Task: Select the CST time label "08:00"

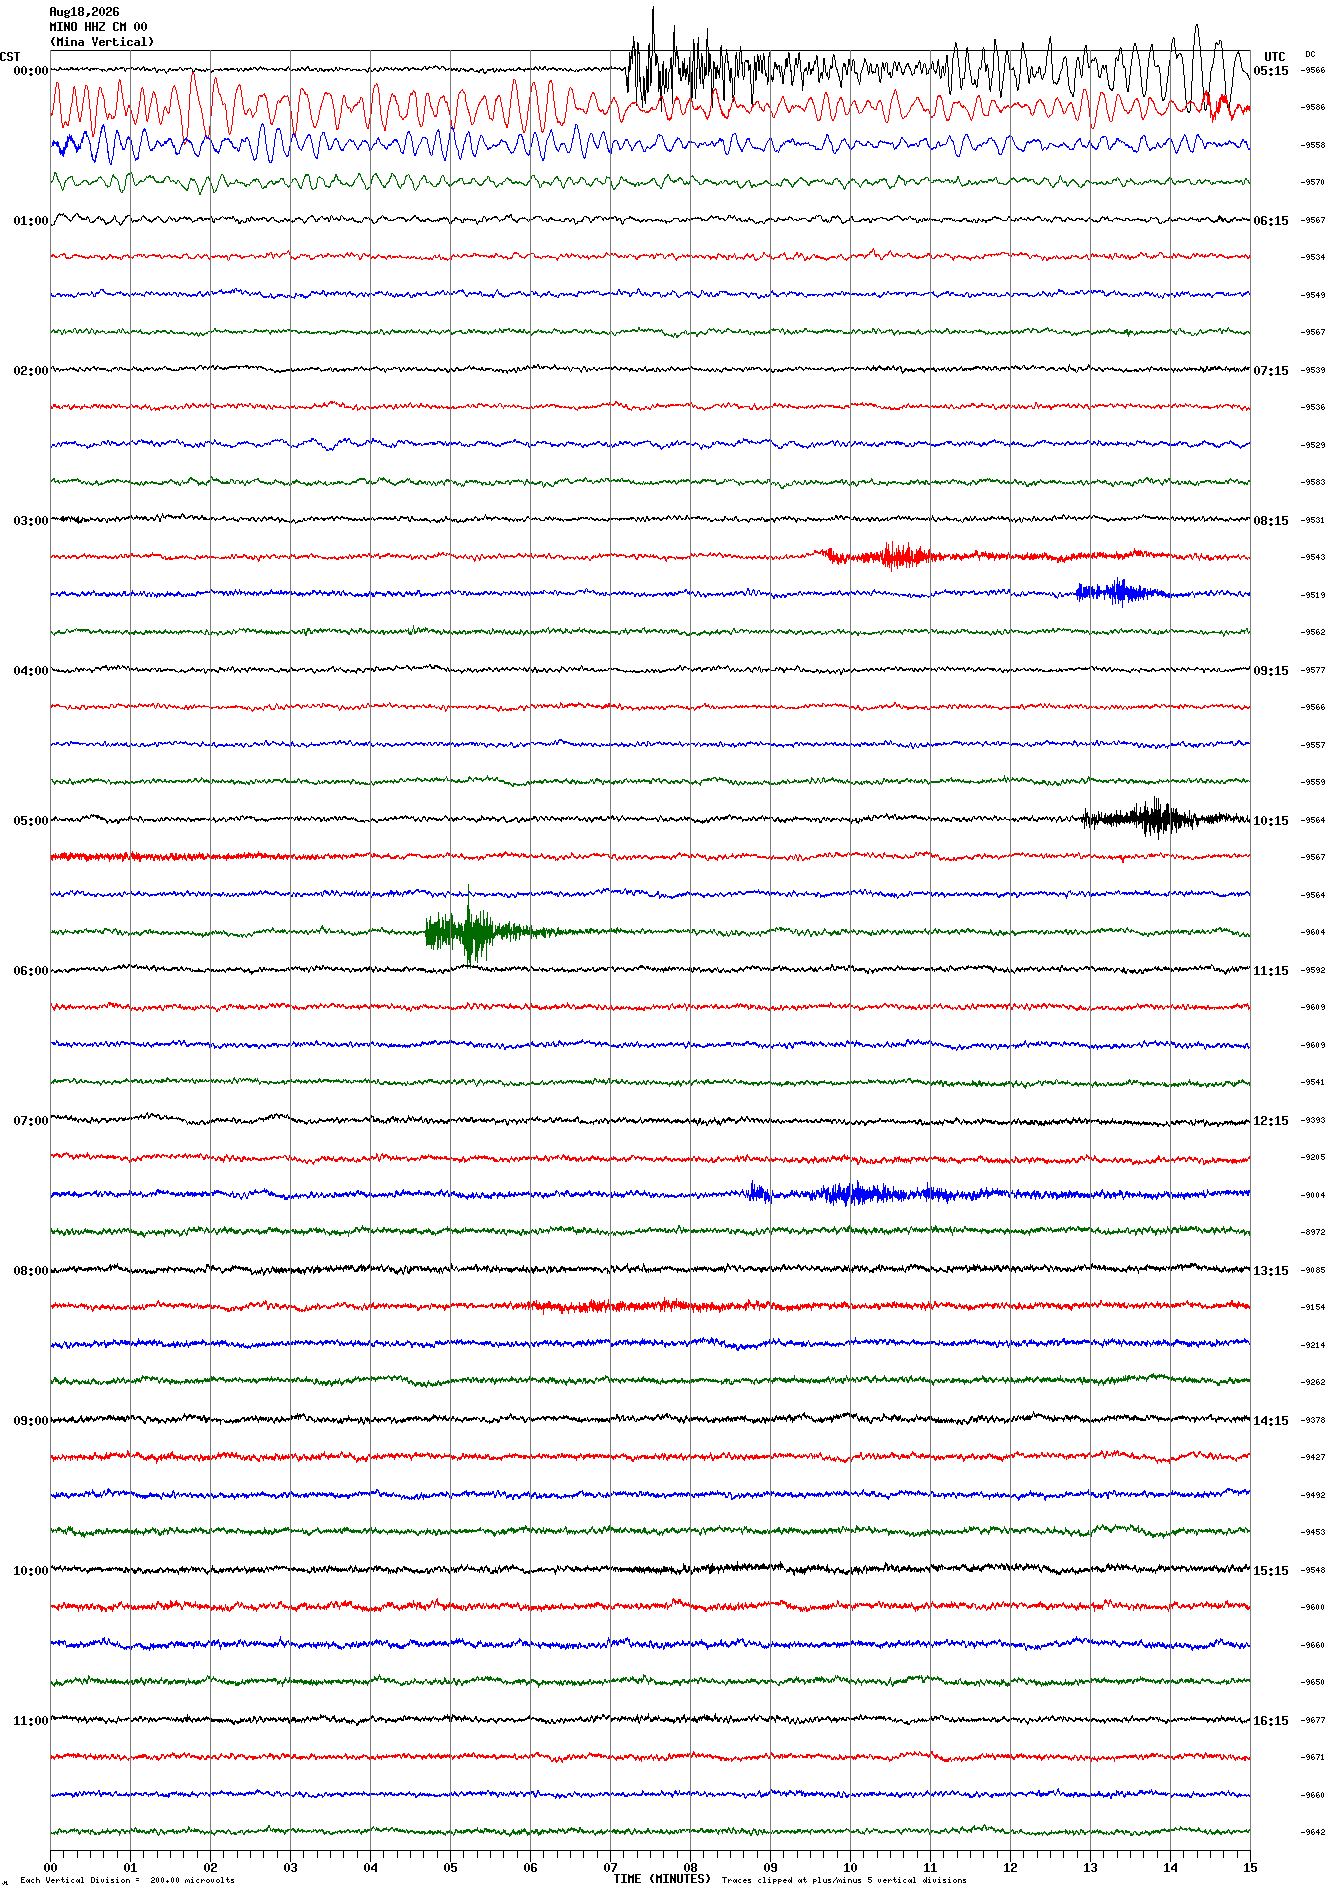Action: (31, 1271)
